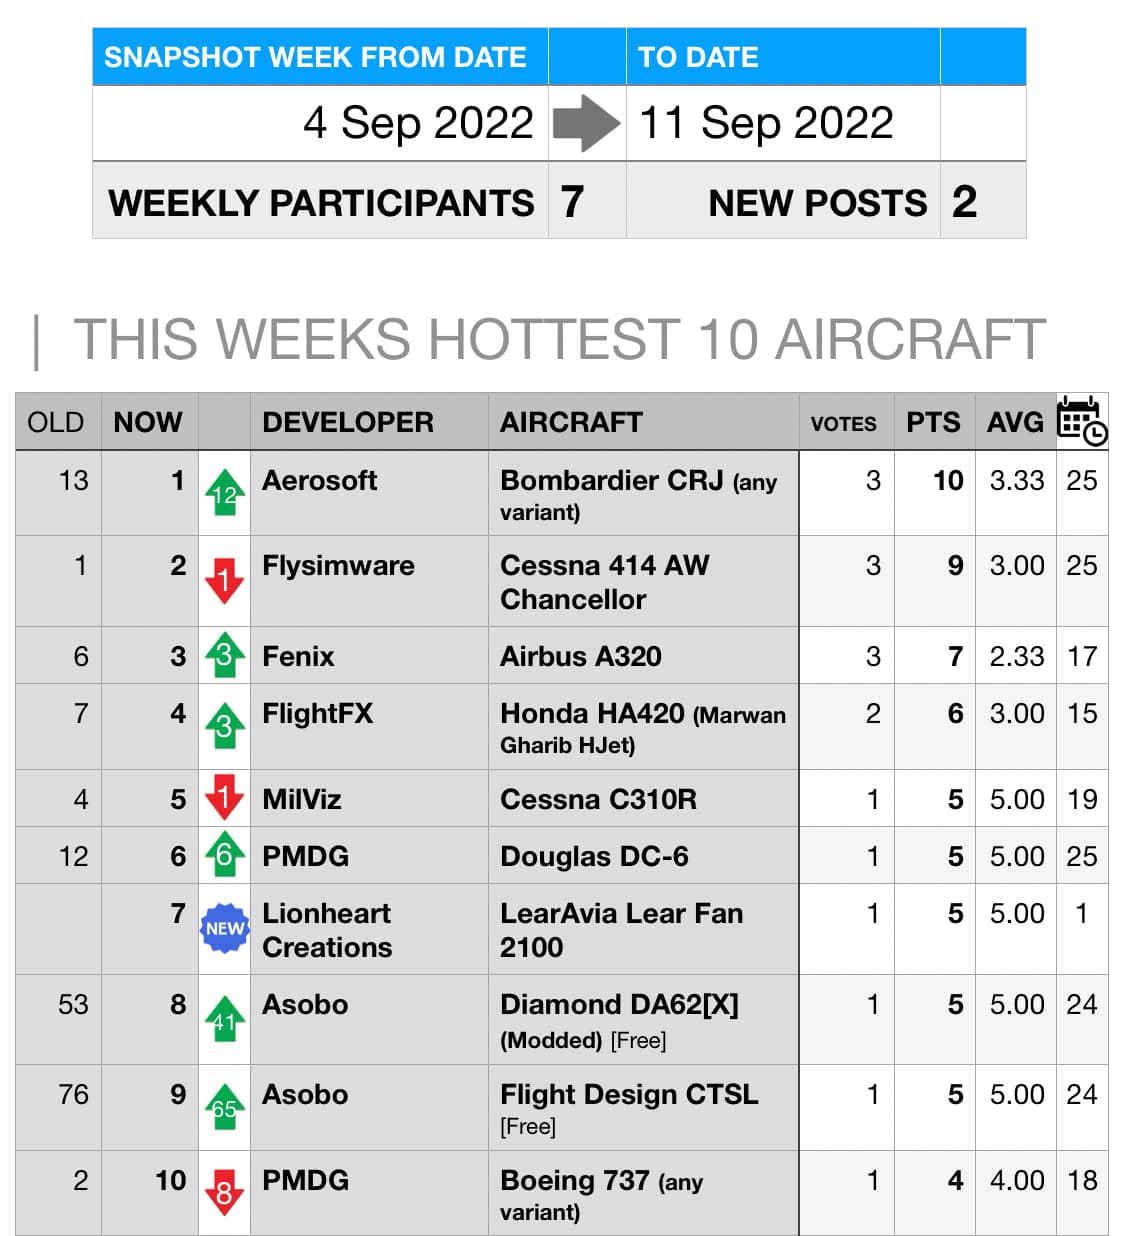Image resolution: width=1125 pixels, height=1236 pixels.
Task: Click the green up-41 arrow for Diamond DA62
Action: coord(224,1018)
